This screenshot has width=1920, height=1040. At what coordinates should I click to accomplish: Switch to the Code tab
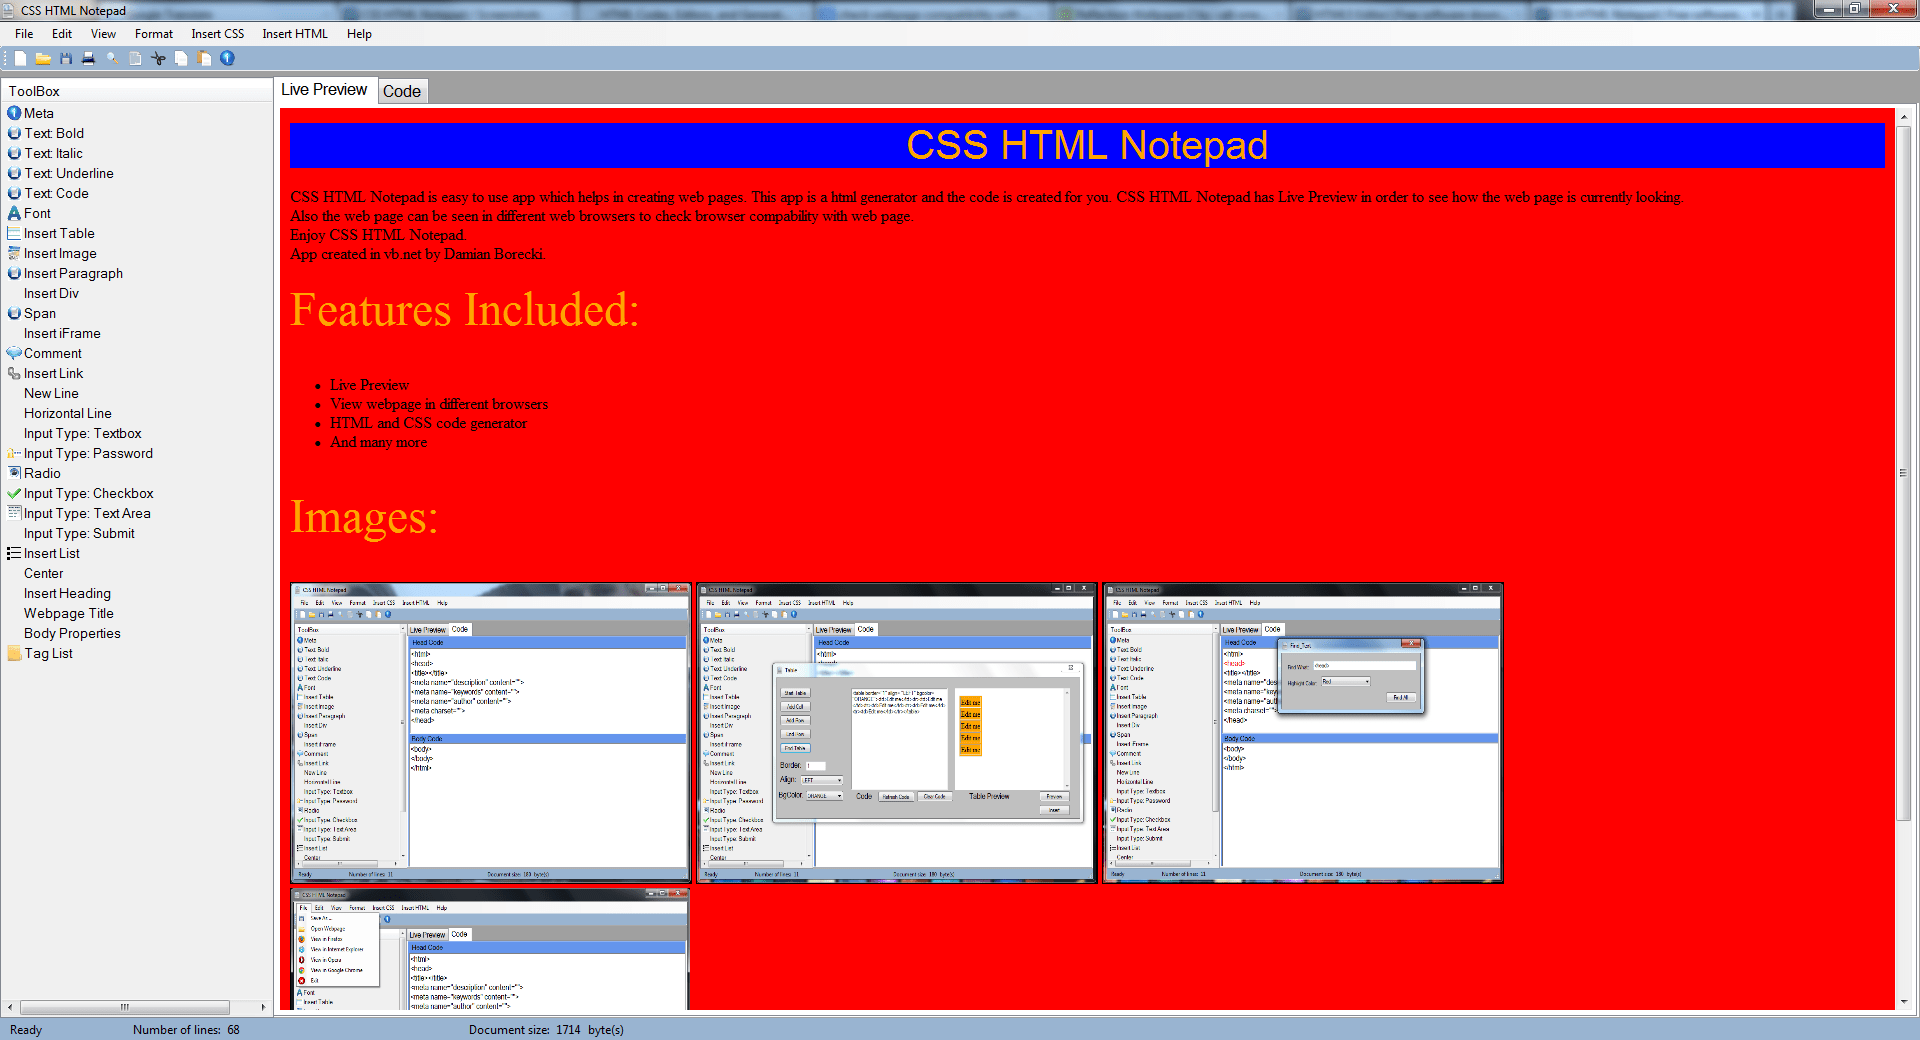click(x=402, y=91)
